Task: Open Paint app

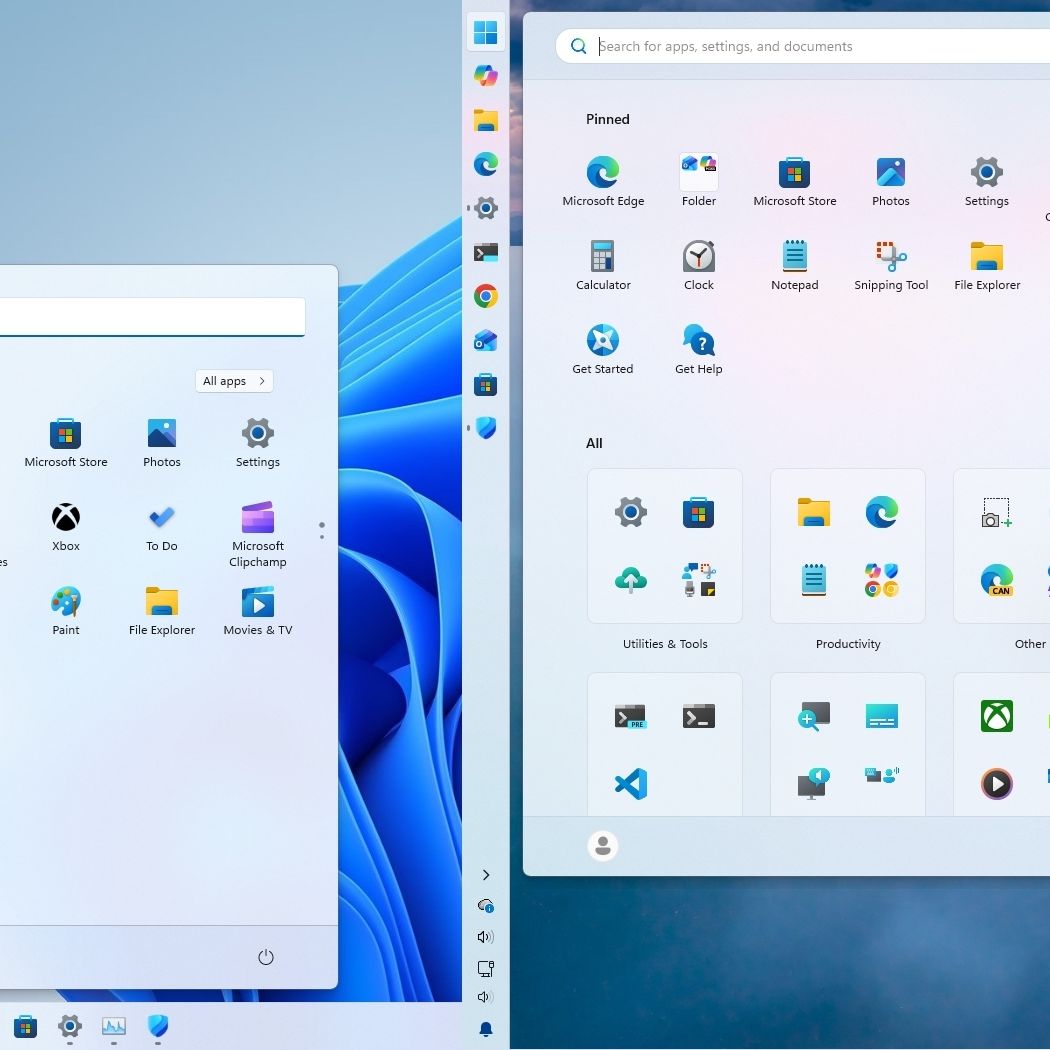Action: [x=66, y=611]
